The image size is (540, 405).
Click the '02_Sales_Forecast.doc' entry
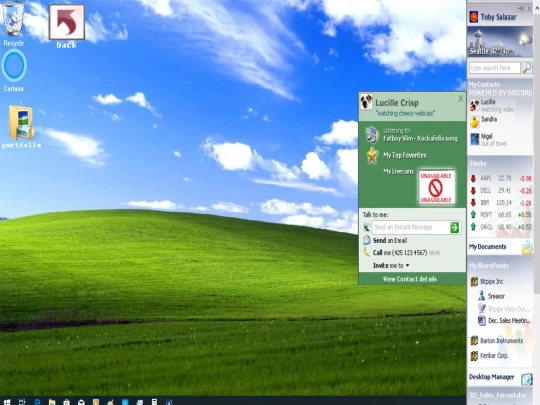tap(498, 395)
